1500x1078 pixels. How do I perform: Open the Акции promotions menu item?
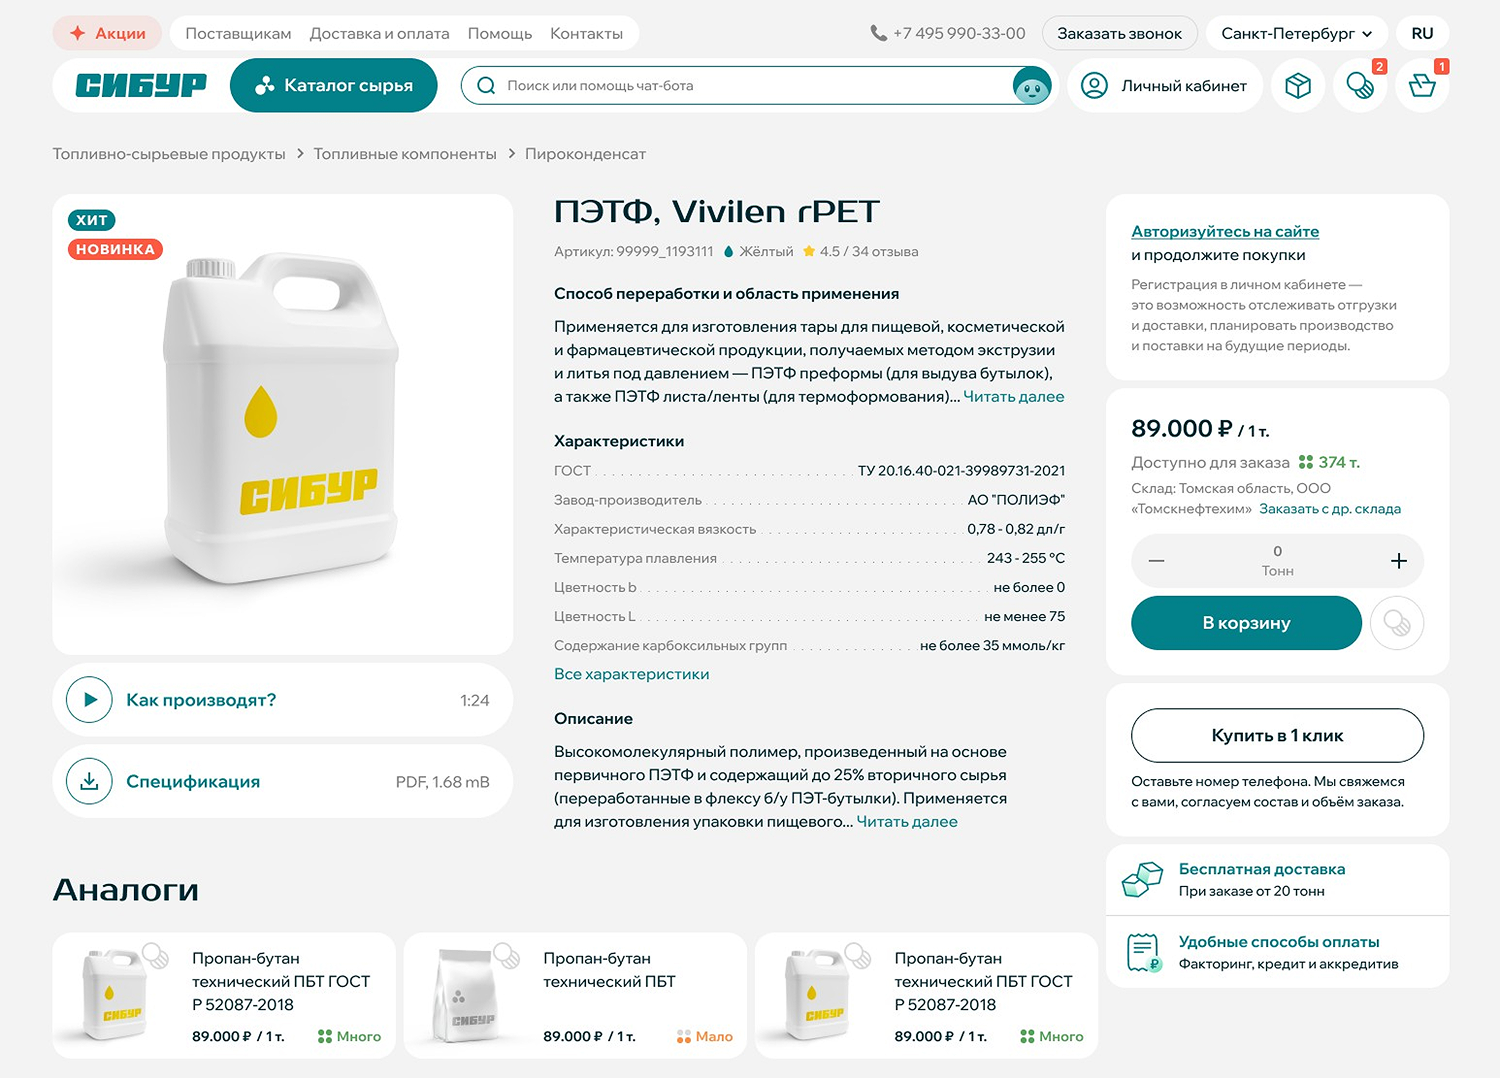(x=107, y=33)
